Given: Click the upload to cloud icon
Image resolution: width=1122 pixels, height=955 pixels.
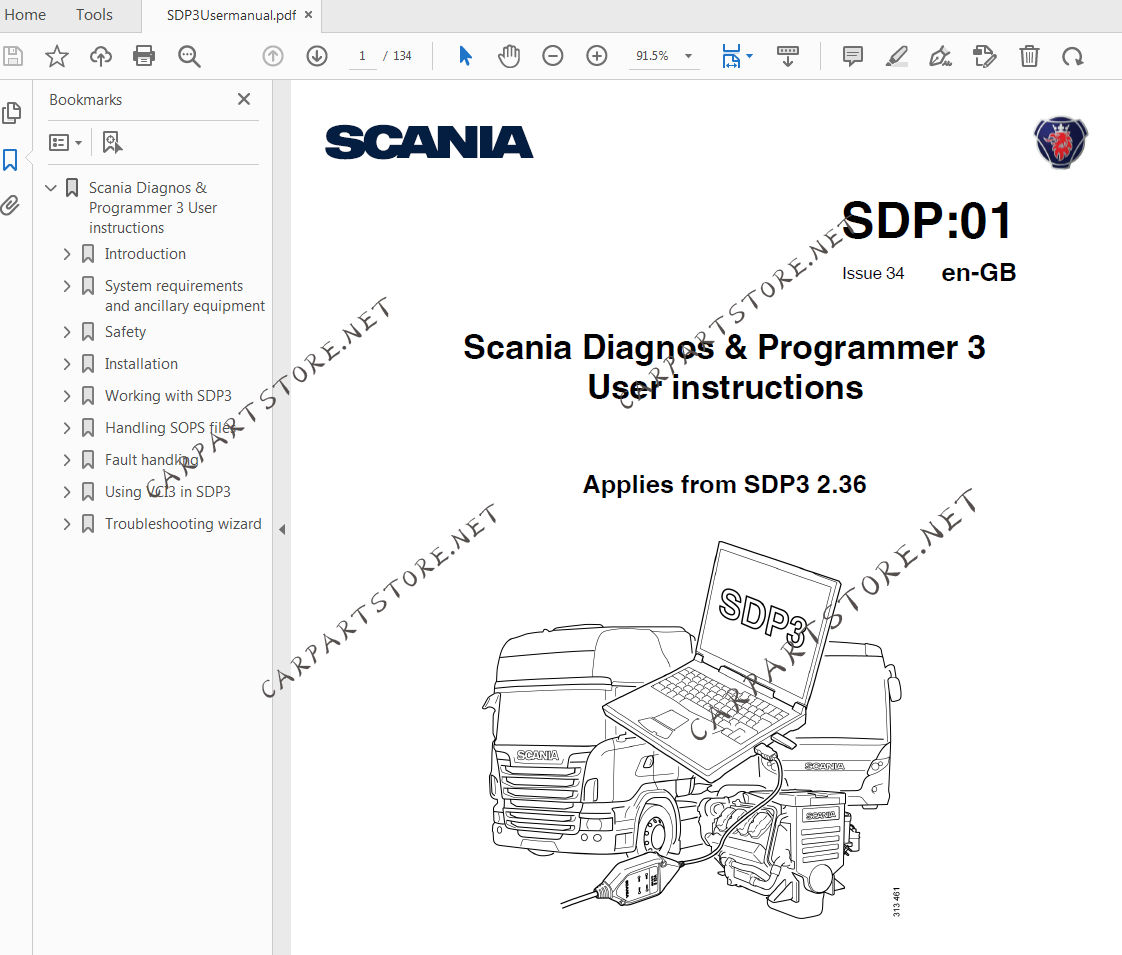Looking at the screenshot, I should tap(101, 56).
